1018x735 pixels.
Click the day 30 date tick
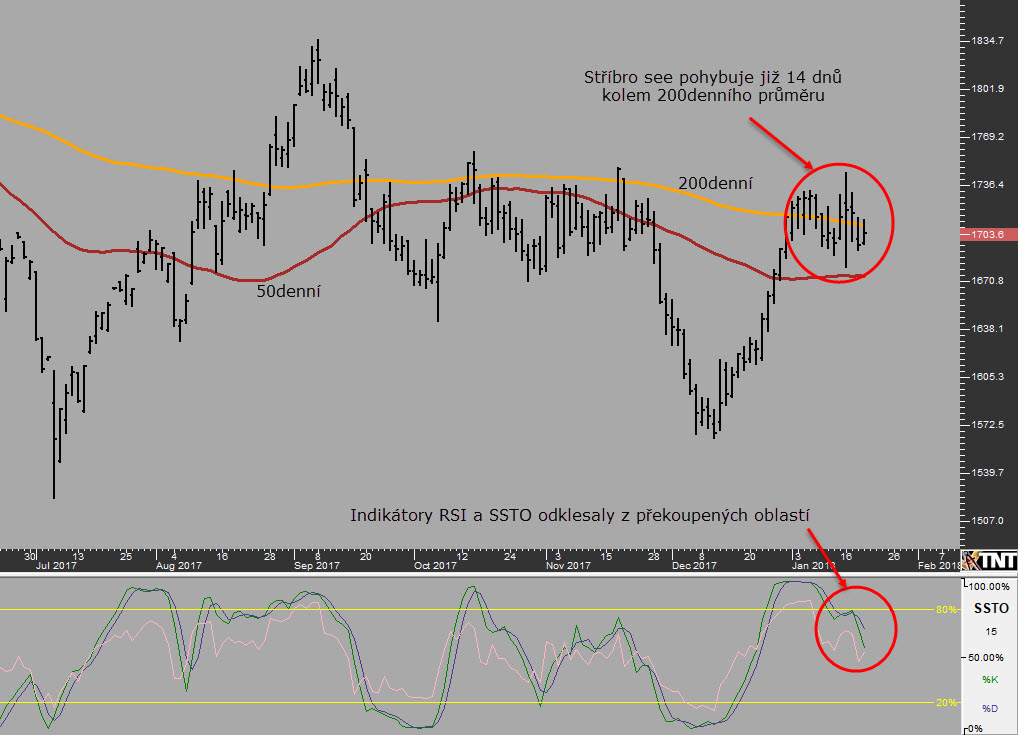[30, 556]
